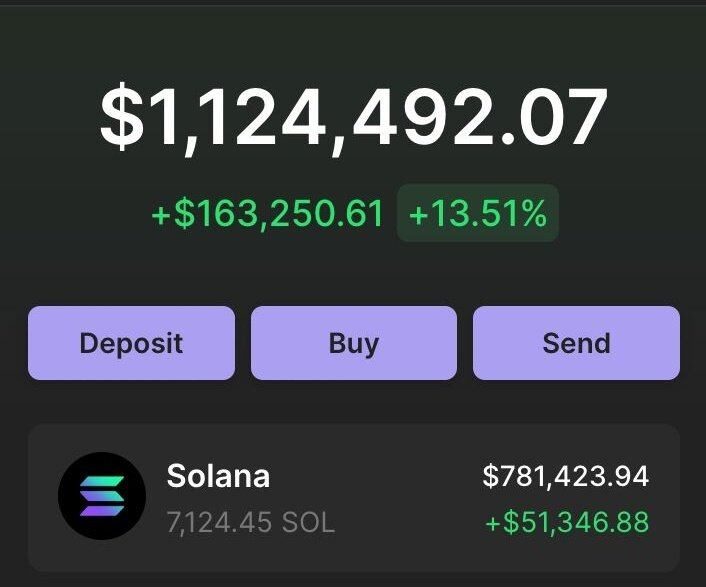Open the Solana token row card
This screenshot has height=587, width=706.
(354, 498)
